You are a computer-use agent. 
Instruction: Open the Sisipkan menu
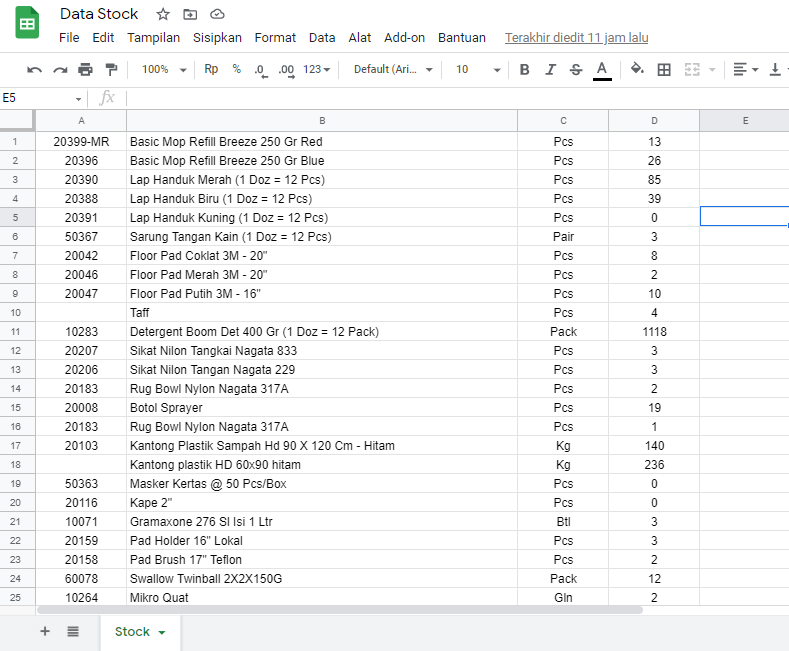[217, 38]
